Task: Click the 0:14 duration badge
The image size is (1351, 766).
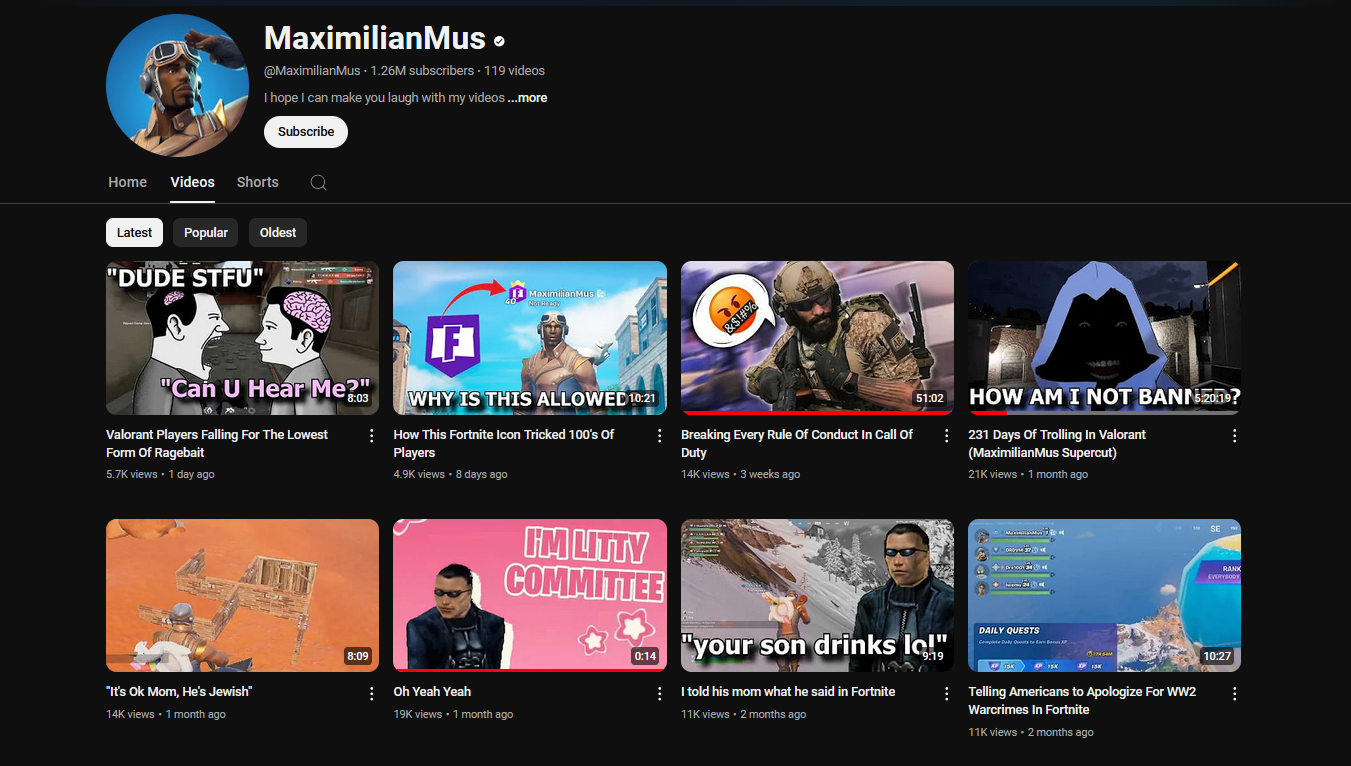Action: 645,656
